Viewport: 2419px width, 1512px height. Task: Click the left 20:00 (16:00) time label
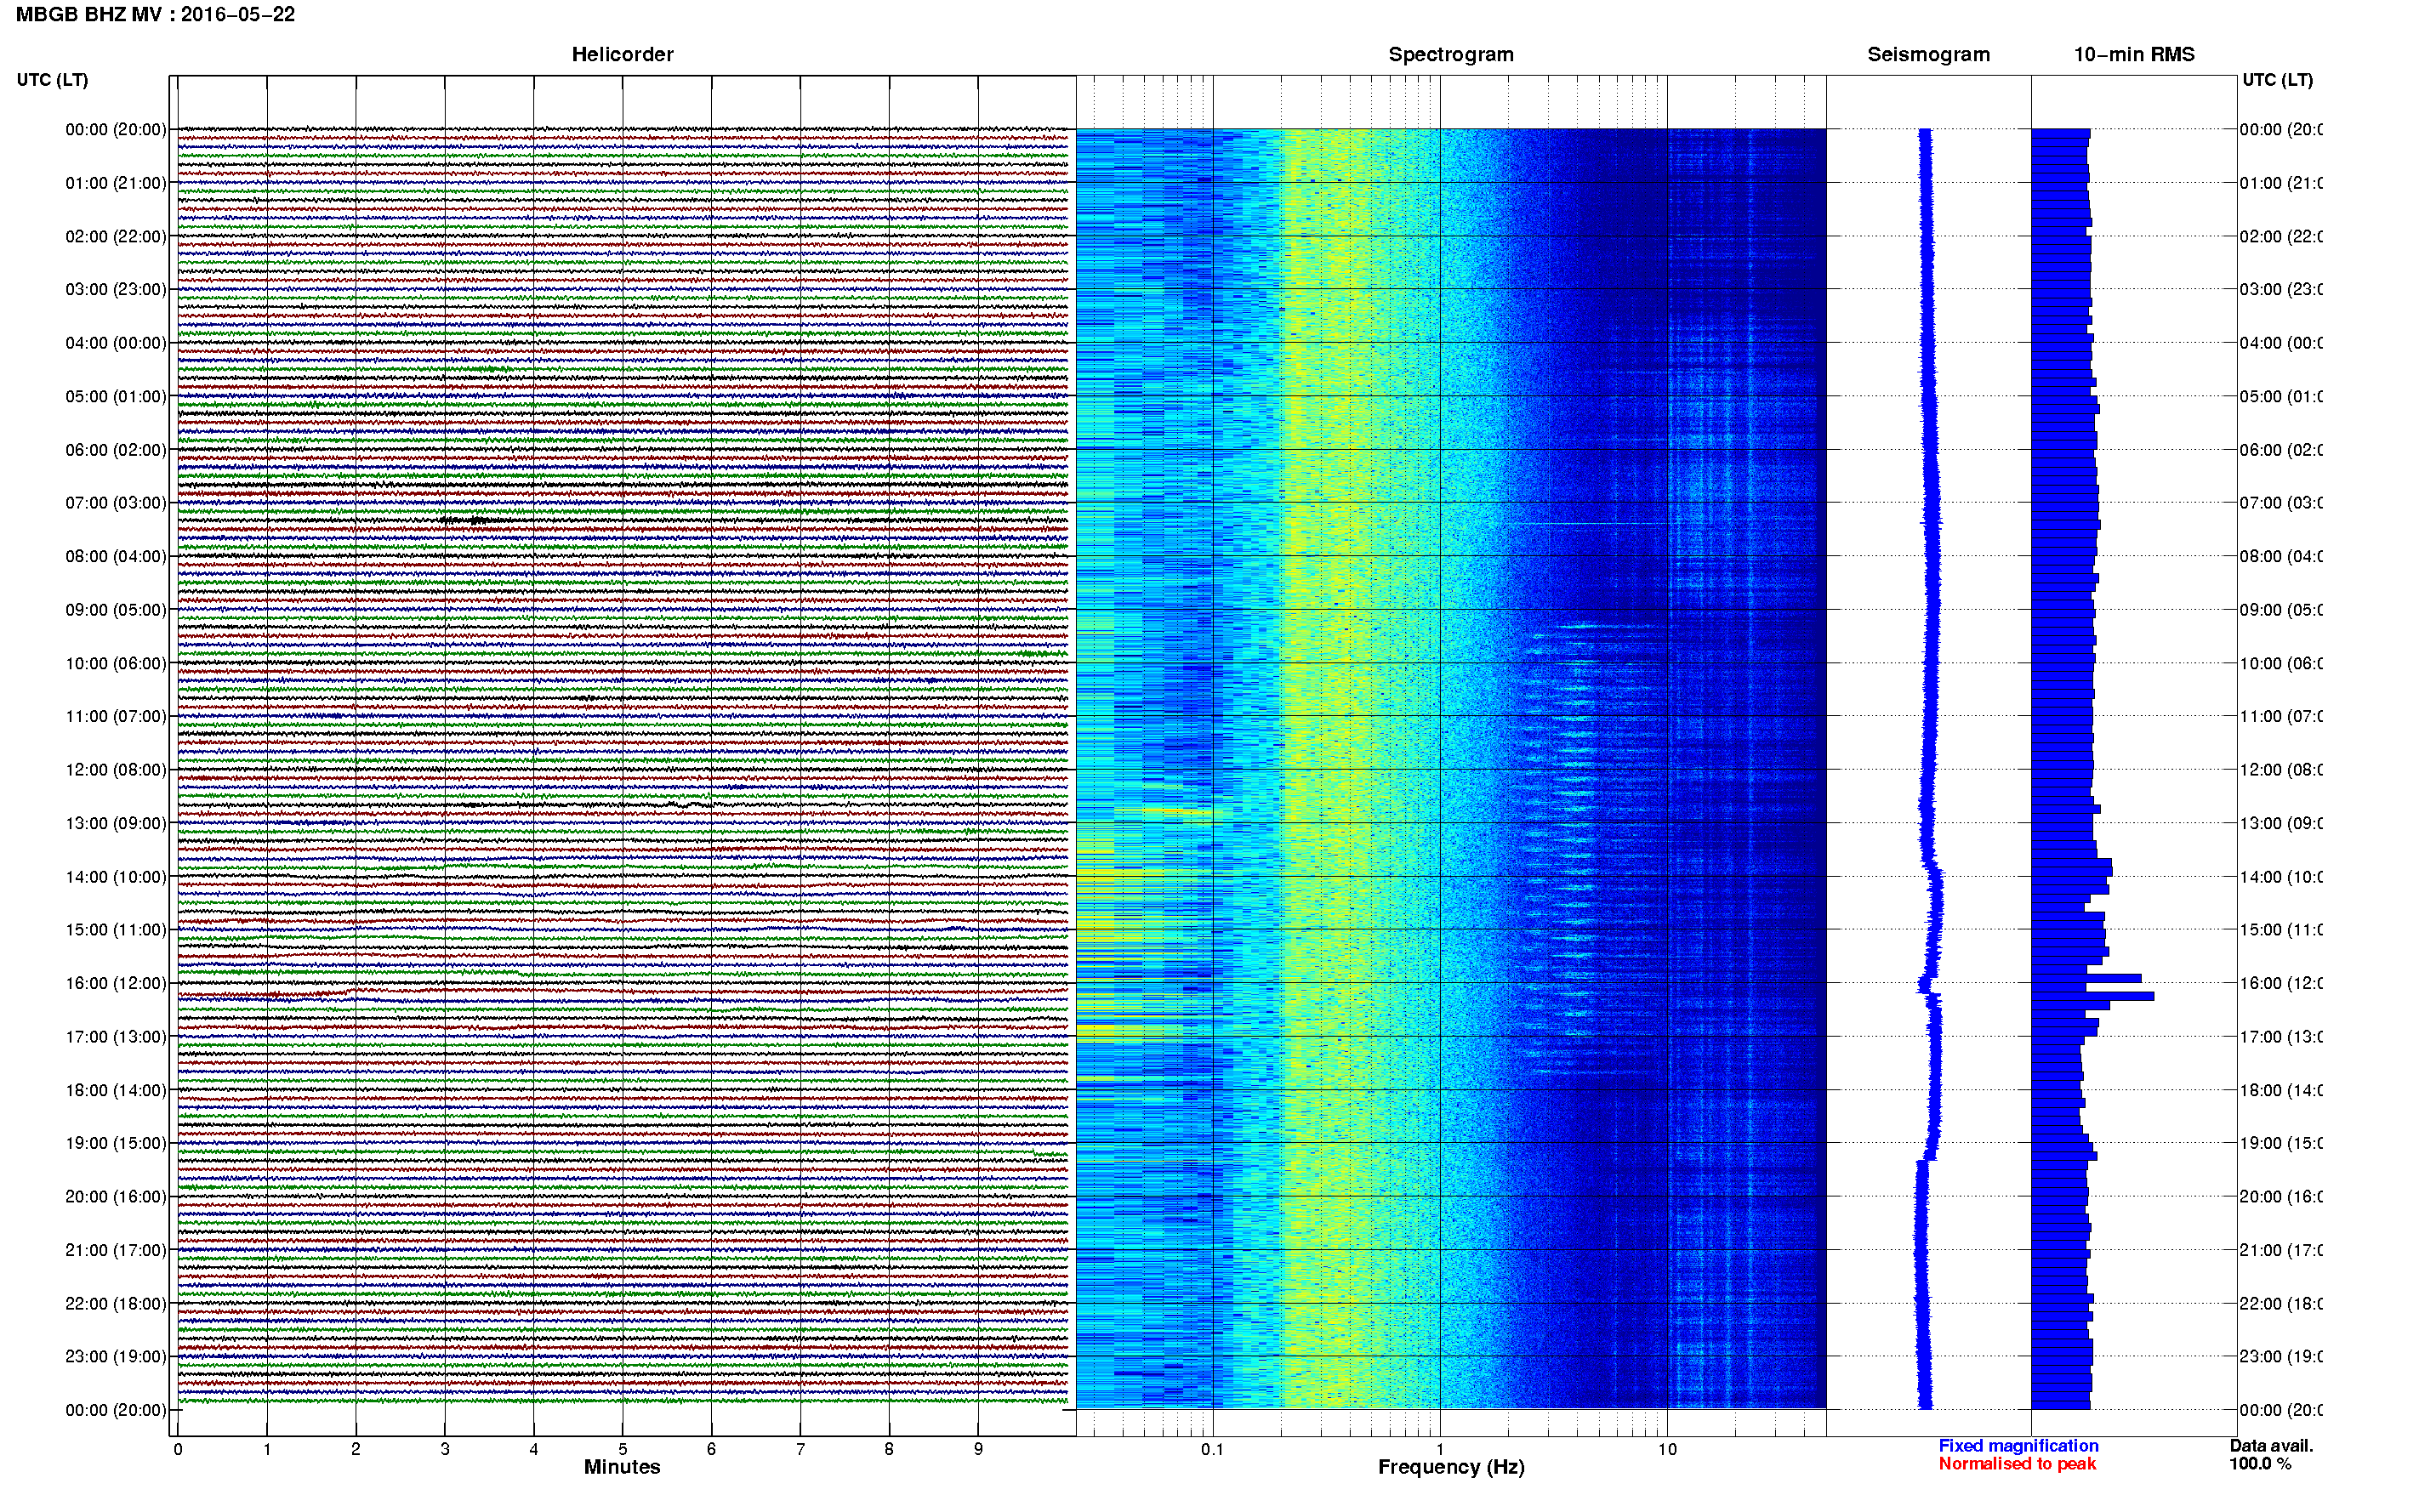click(x=116, y=1197)
